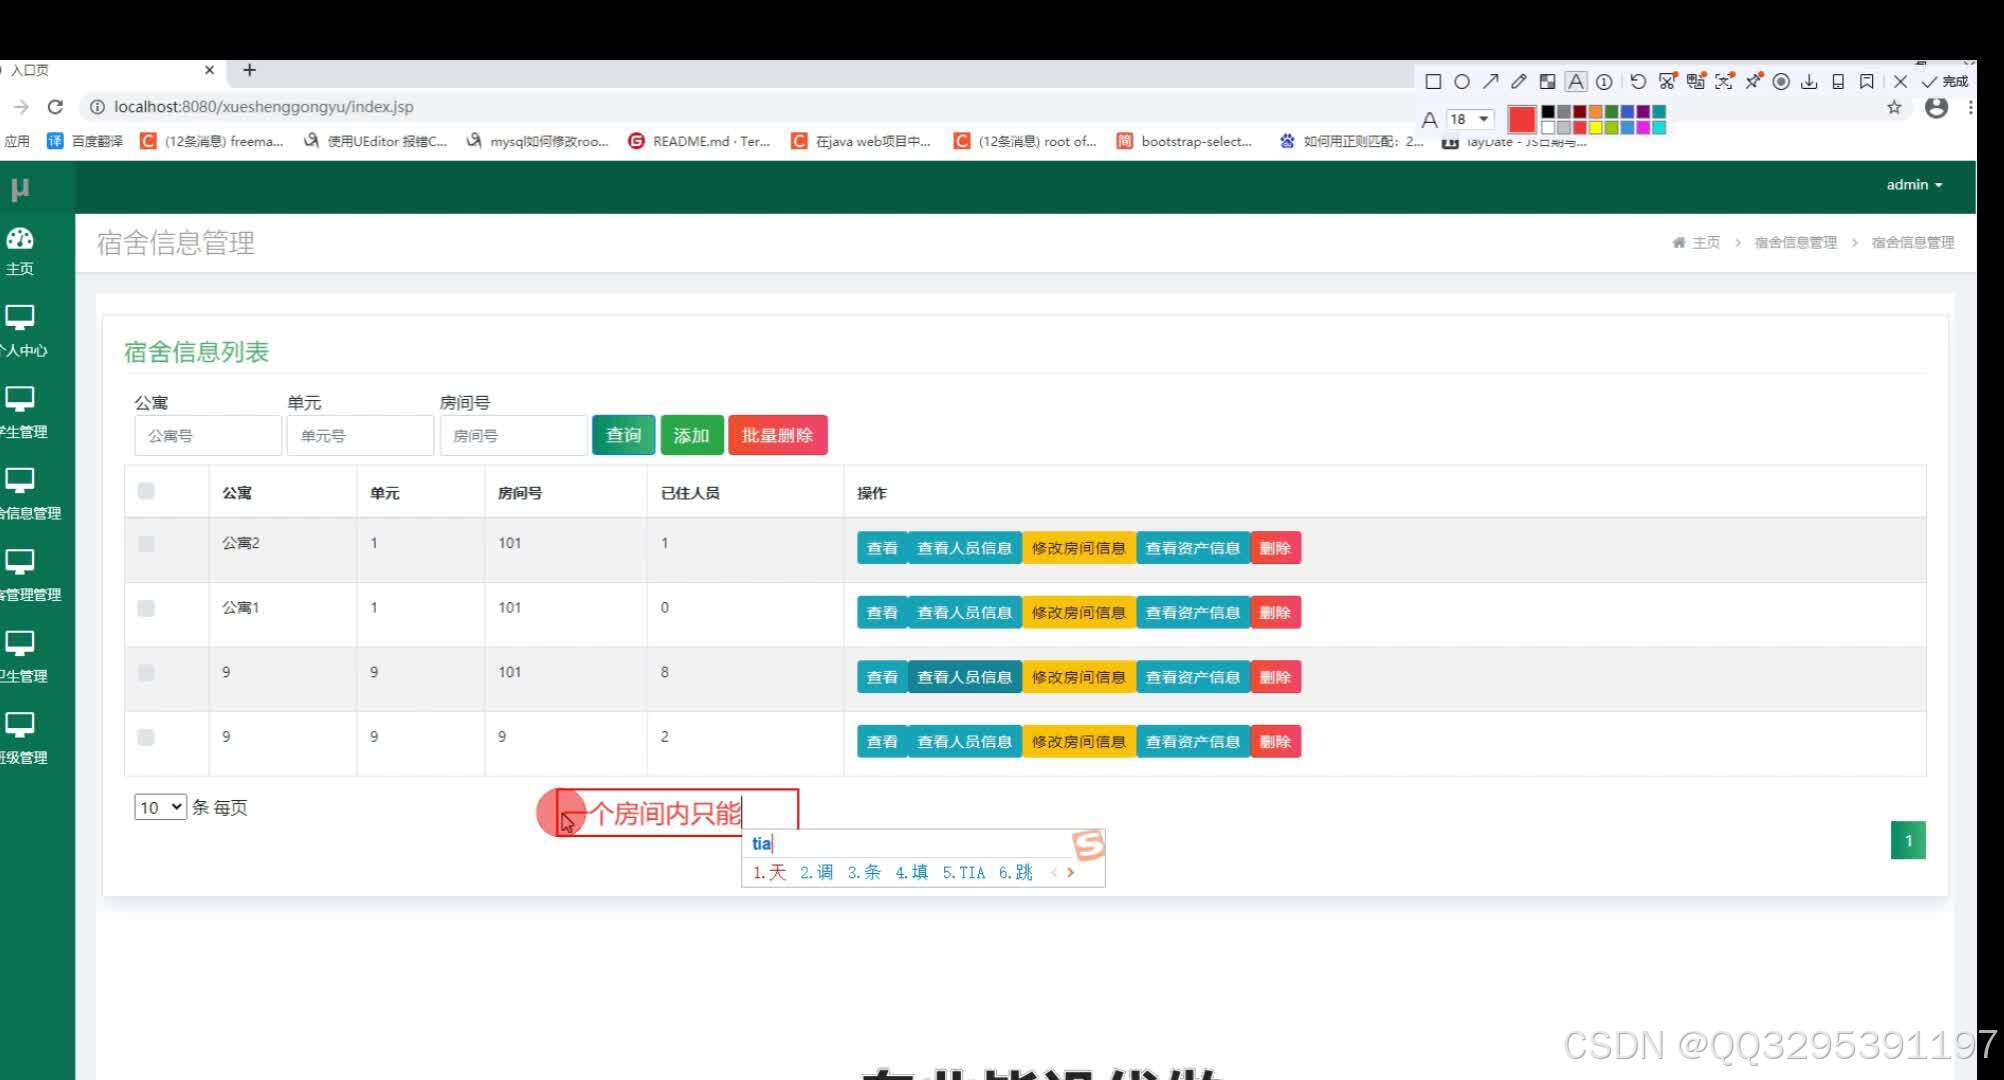Screen dimensions: 2004x1080
Task: Select the ellipse annotation tool
Action: pos(1461,82)
